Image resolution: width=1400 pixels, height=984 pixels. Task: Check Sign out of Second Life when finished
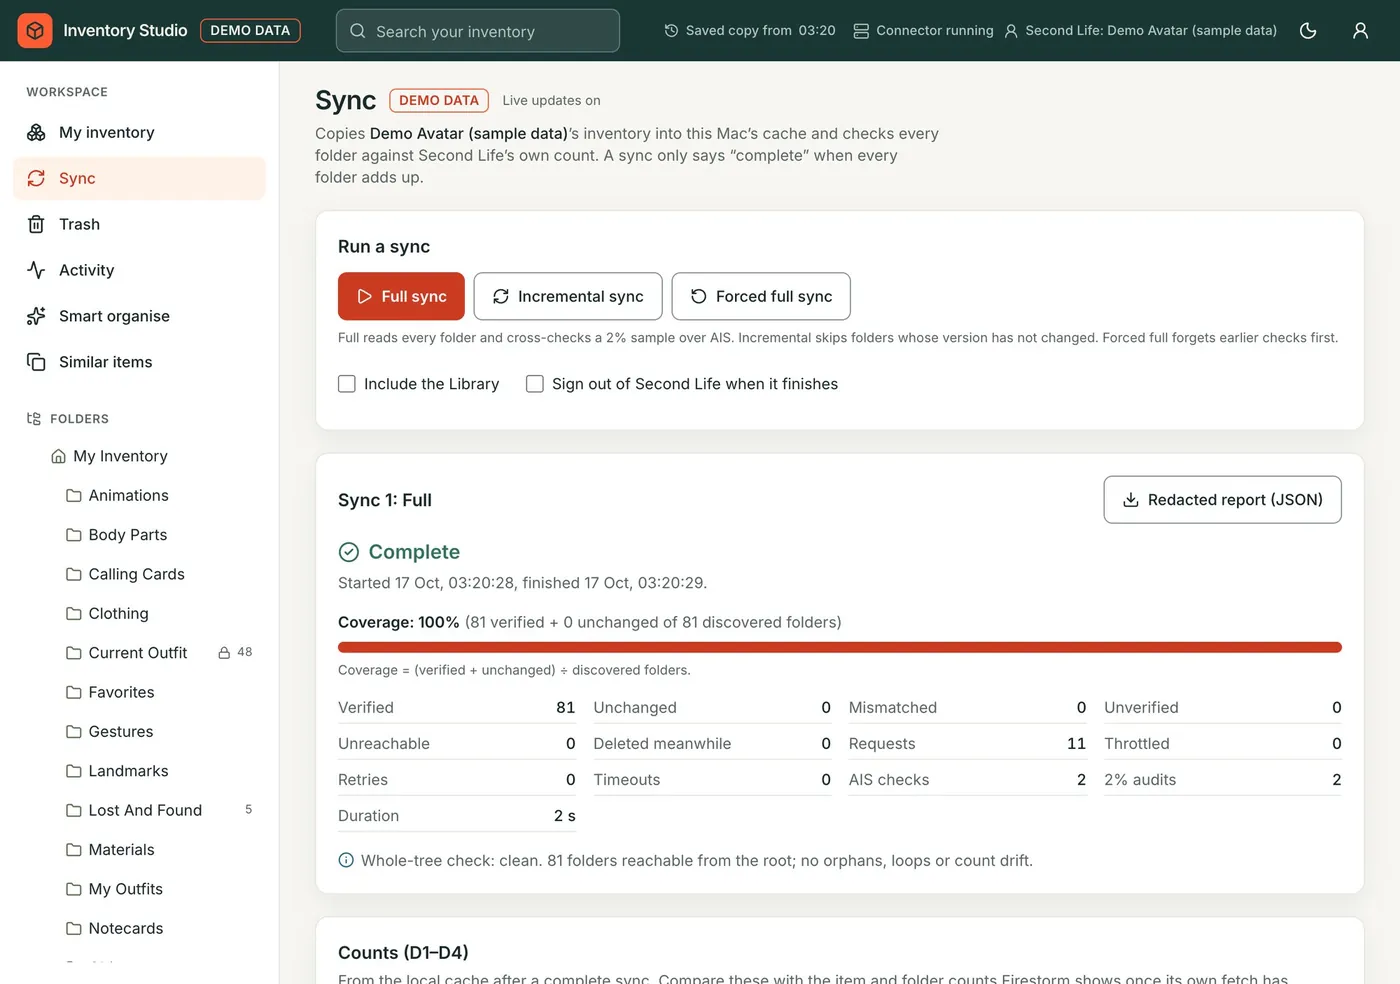click(535, 384)
